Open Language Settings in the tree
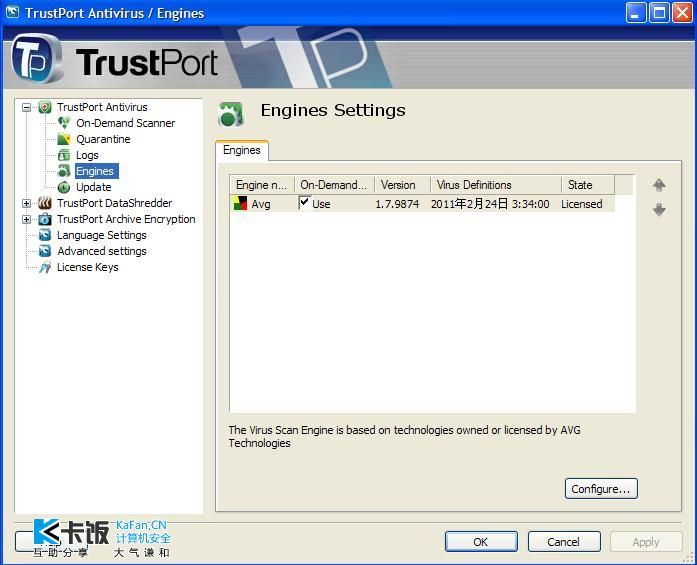Image resolution: width=697 pixels, height=565 pixels. [101, 235]
